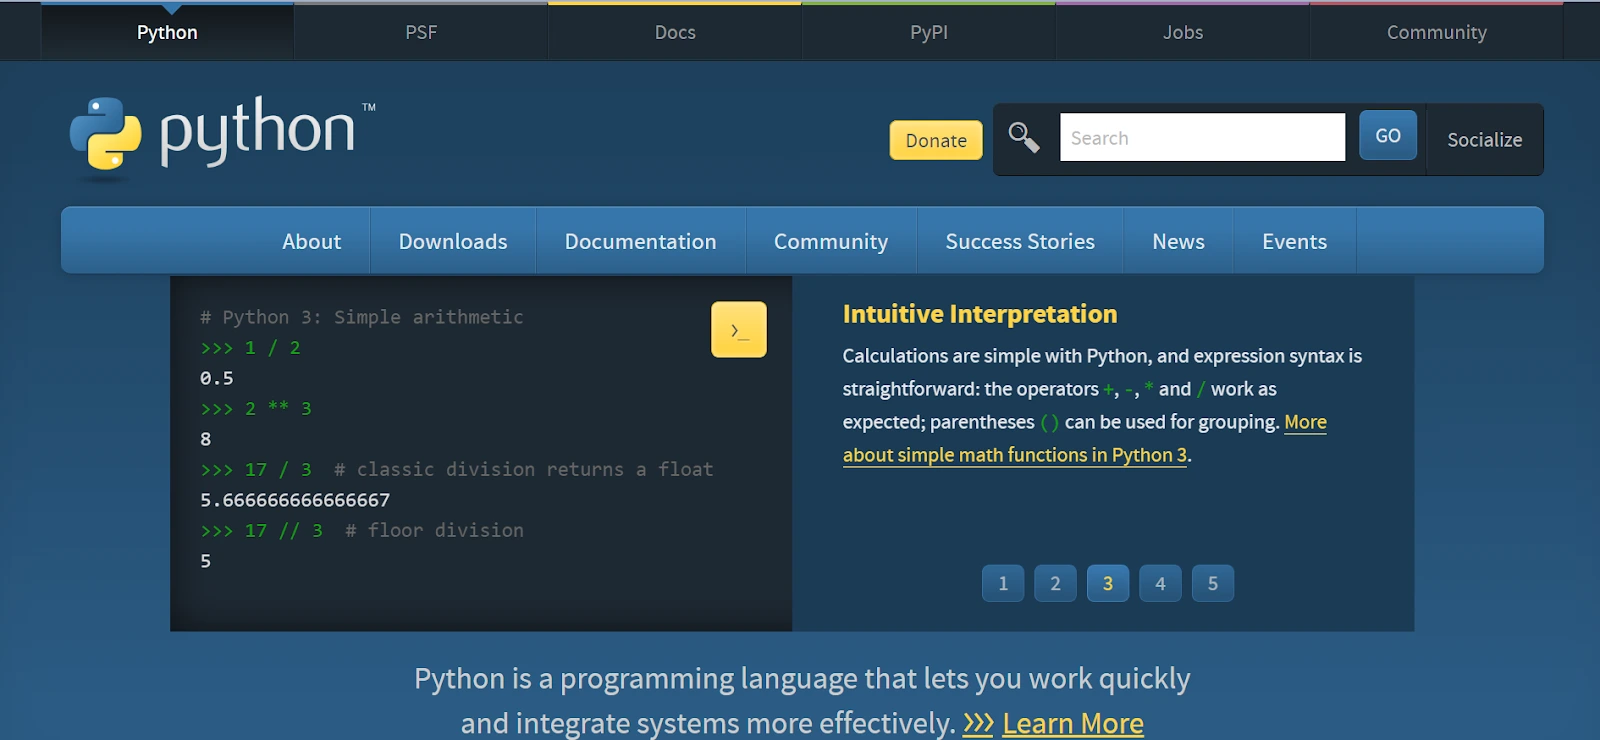This screenshot has width=1600, height=740.
Task: Open the About navigation menu
Action: click(311, 241)
